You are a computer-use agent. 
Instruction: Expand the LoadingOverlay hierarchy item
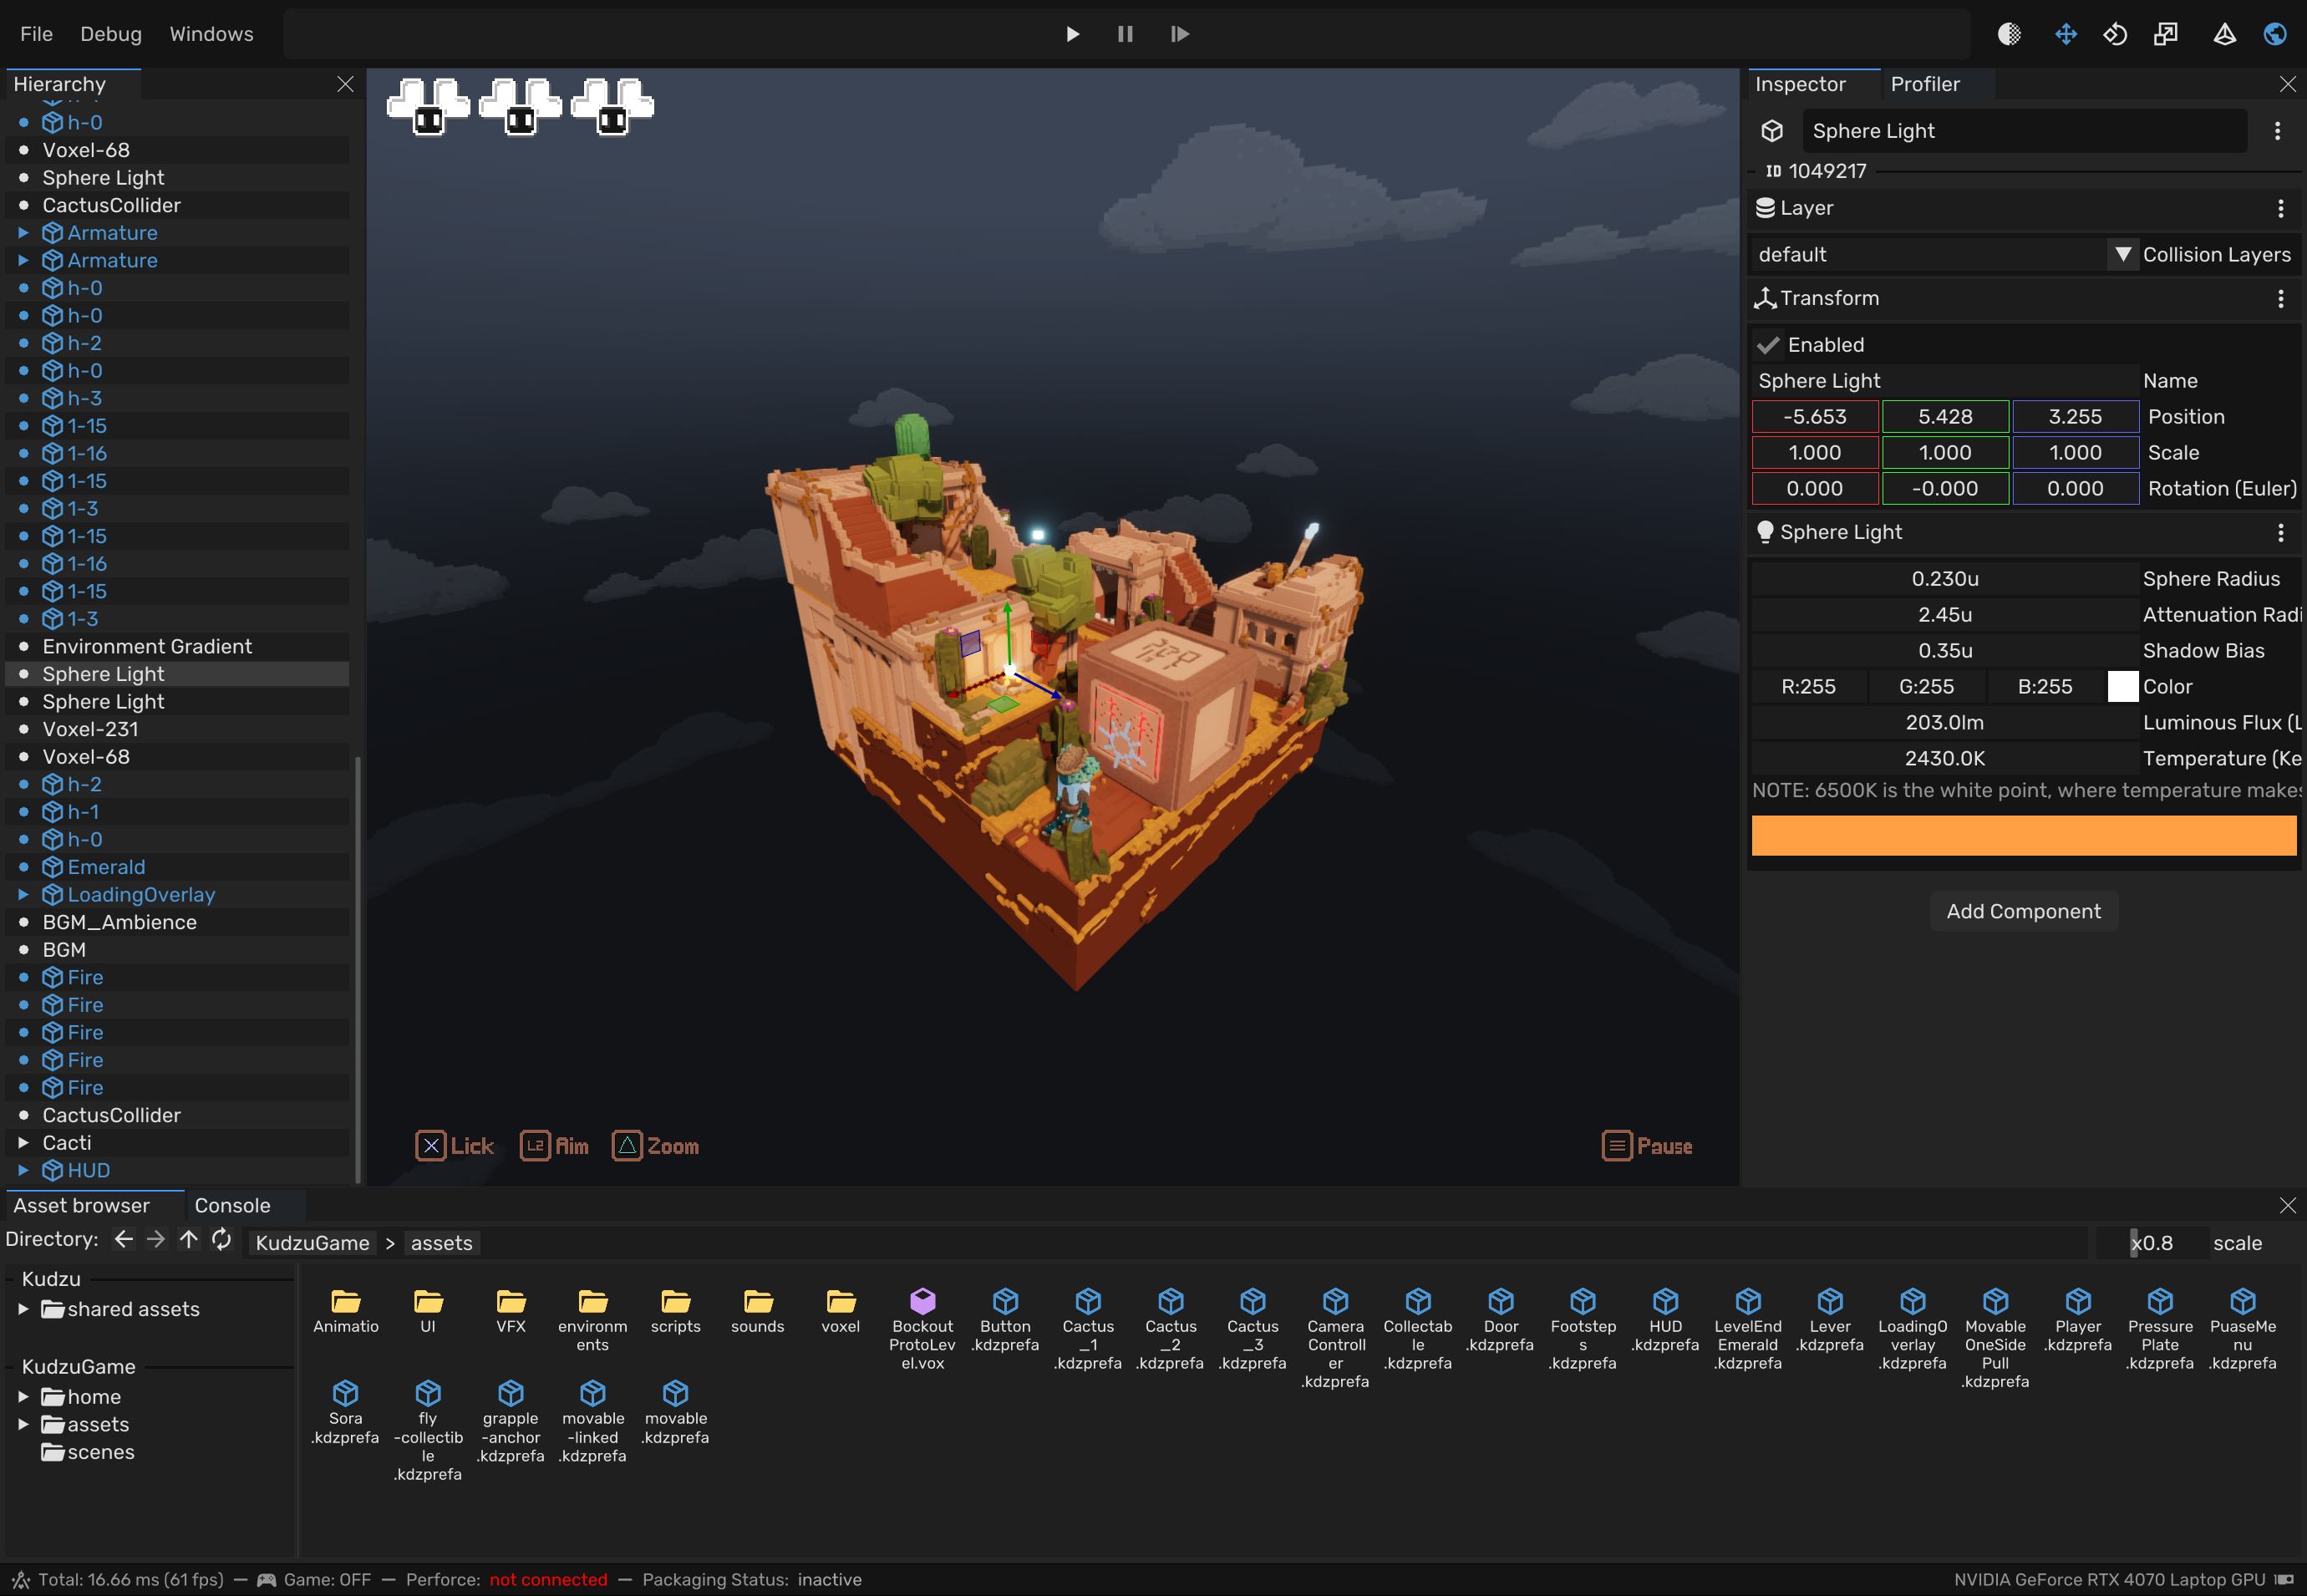coord(23,895)
